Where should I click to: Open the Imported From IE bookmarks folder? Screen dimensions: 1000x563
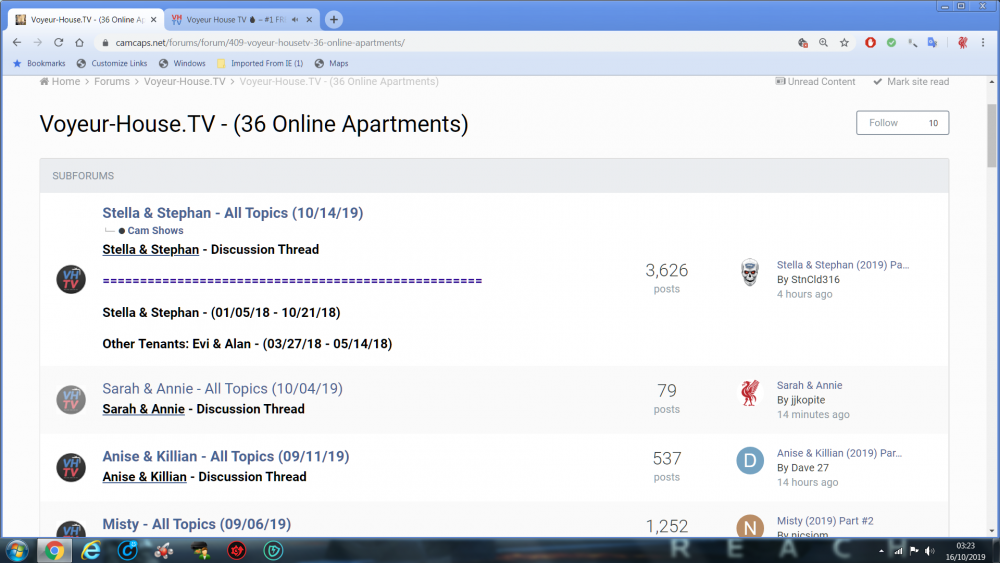tap(260, 63)
